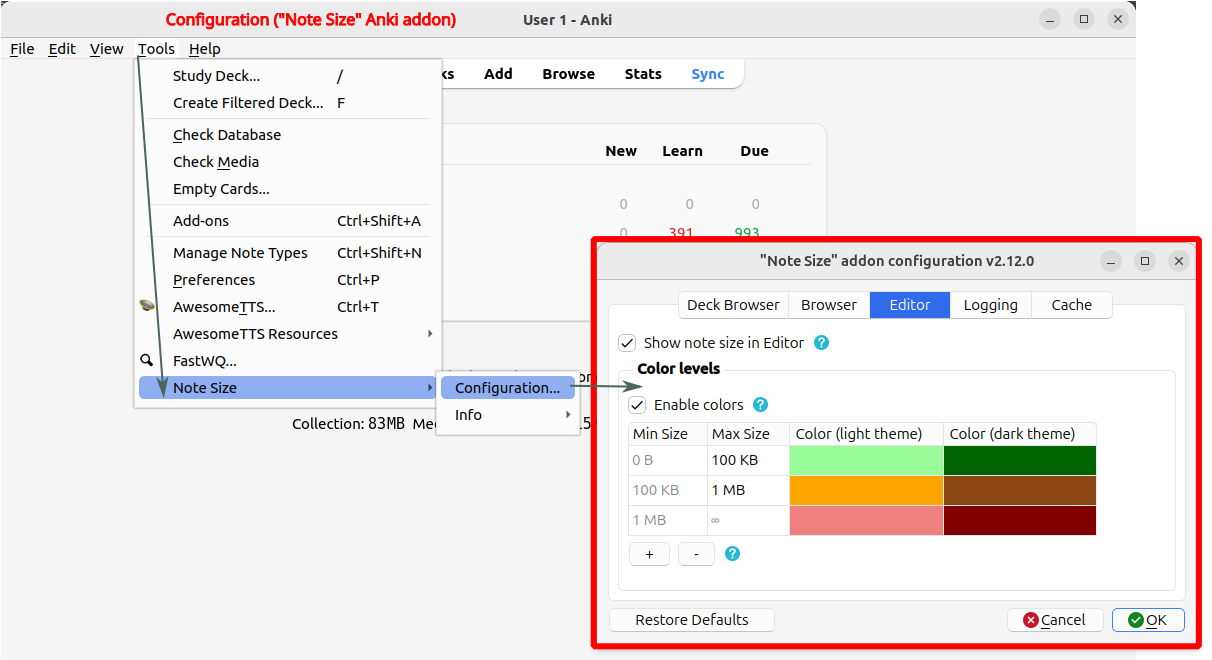
Task: Pick the orange light theme color swatch
Action: click(x=866, y=490)
